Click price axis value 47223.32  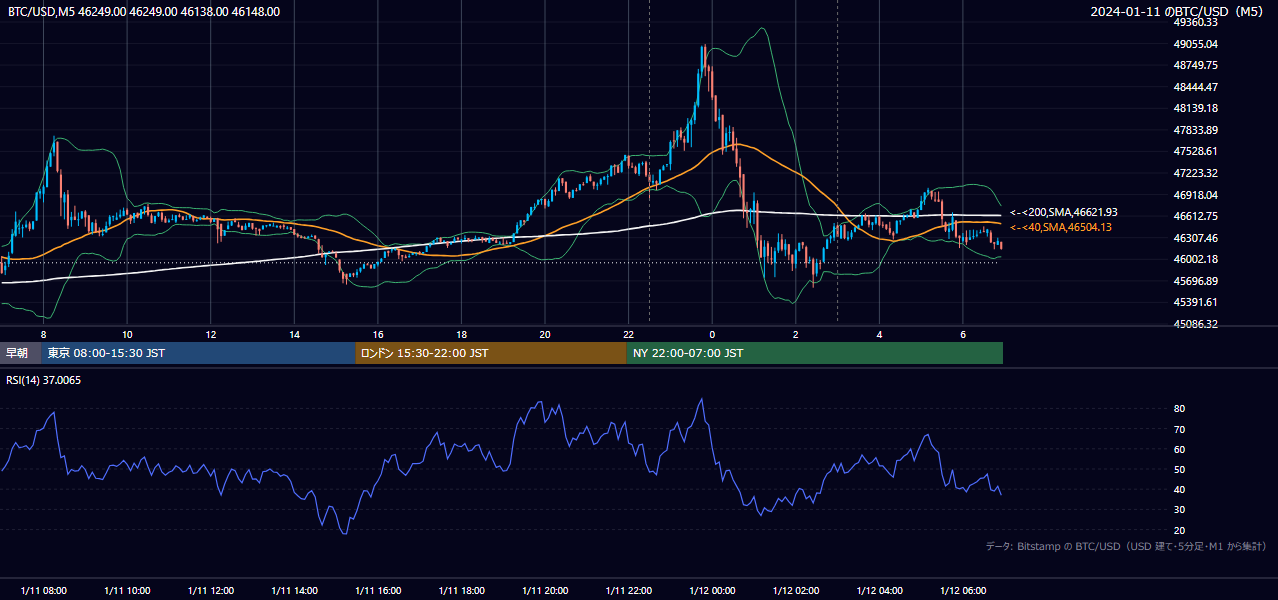tap(1195, 173)
